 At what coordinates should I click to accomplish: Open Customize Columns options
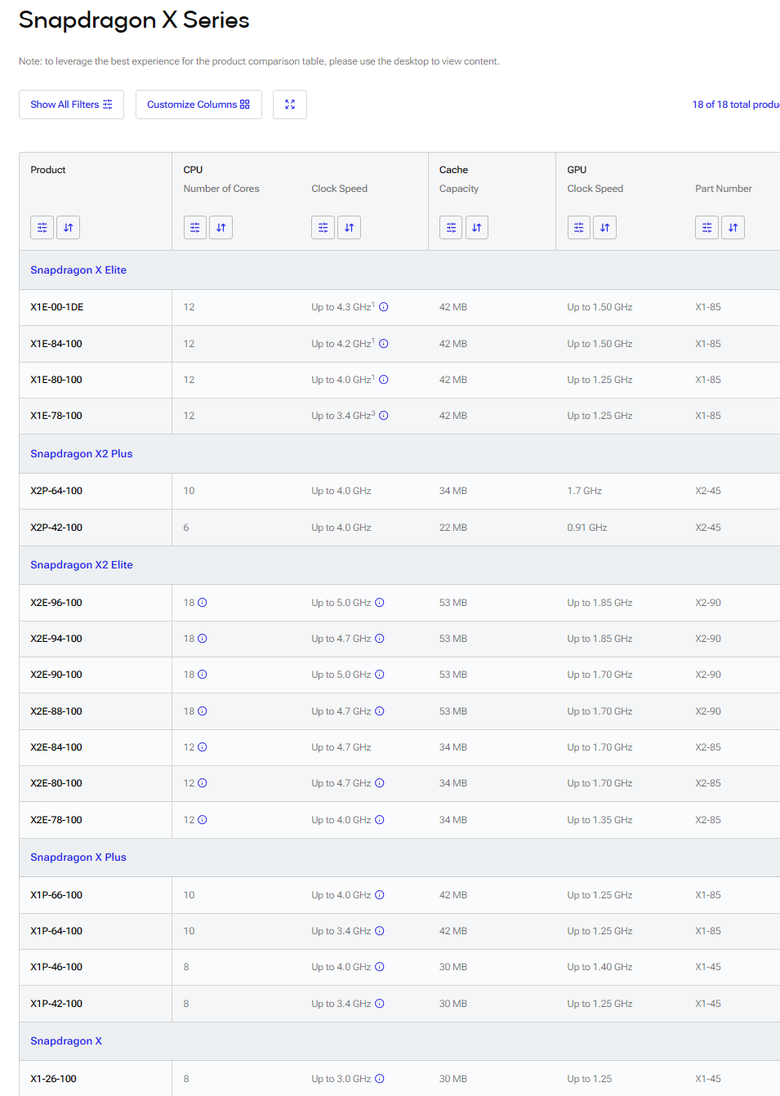tap(198, 104)
